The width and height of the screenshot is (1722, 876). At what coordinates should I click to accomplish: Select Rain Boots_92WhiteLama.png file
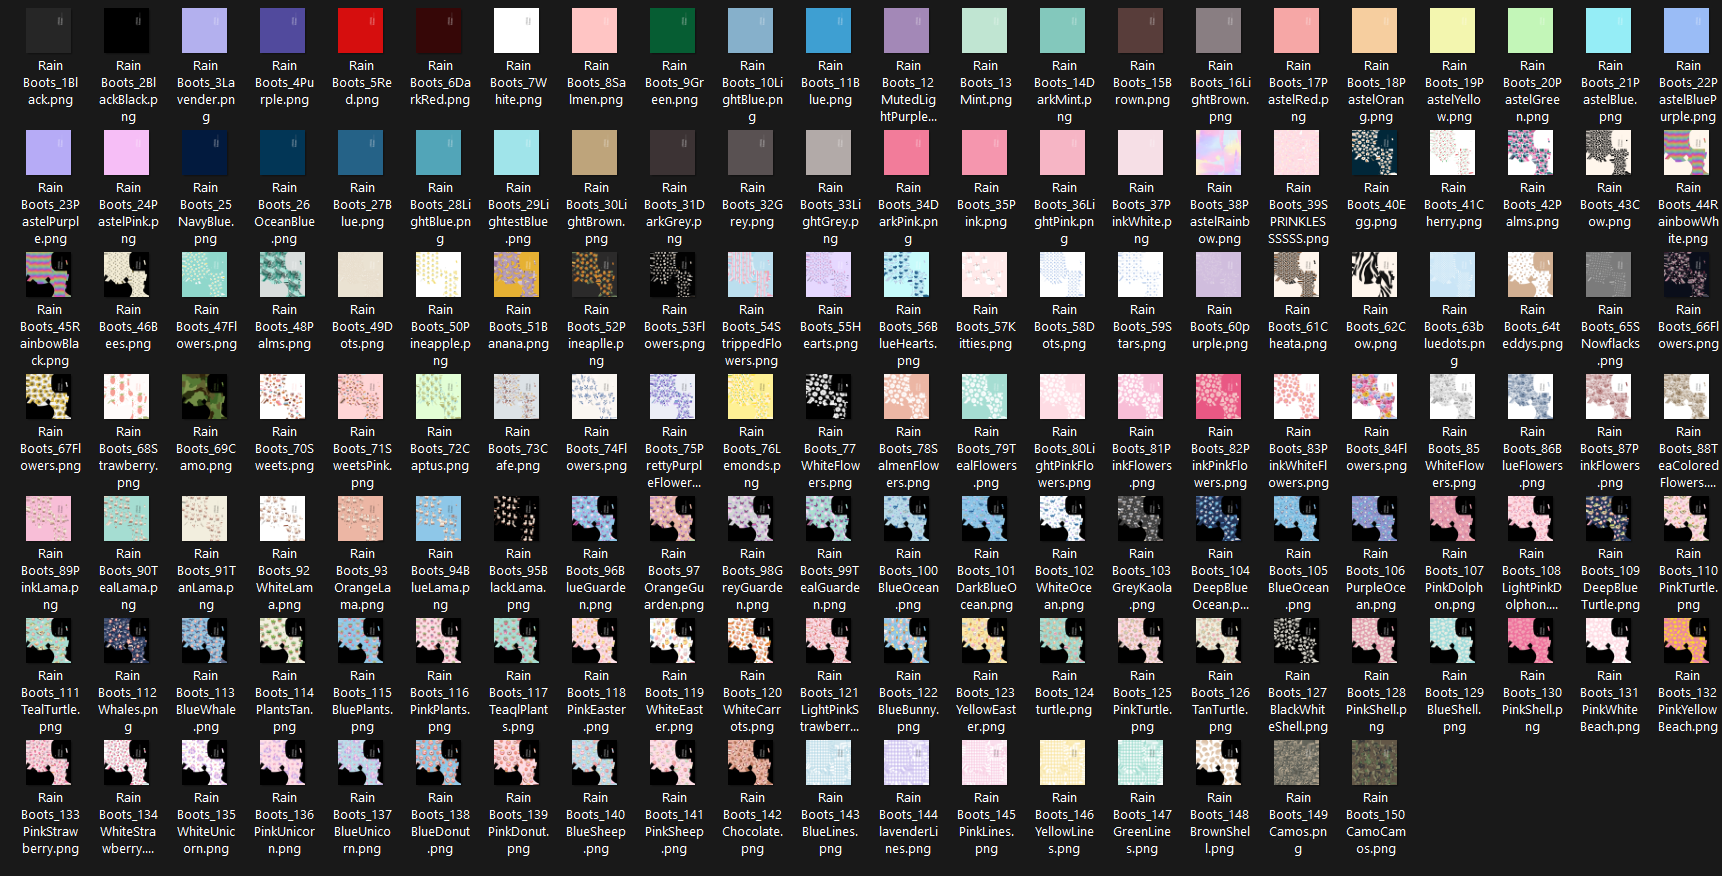(x=283, y=519)
